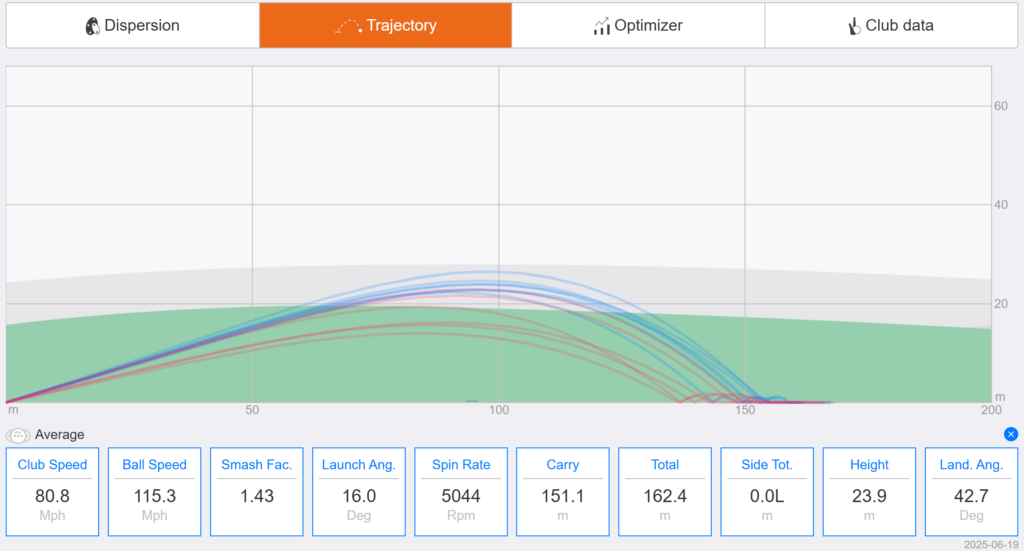The width and height of the screenshot is (1024, 551).
Task: Open the Dispersion tab
Action: (x=133, y=25)
